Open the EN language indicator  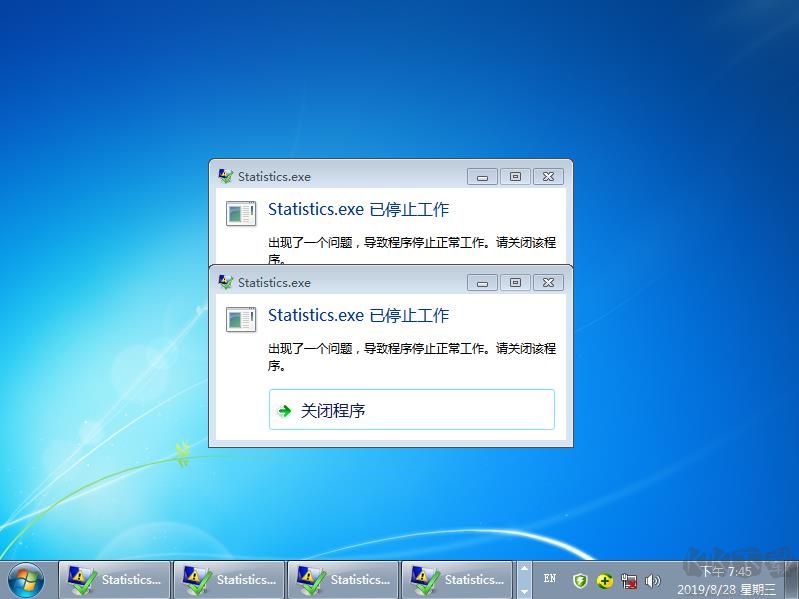tap(550, 579)
